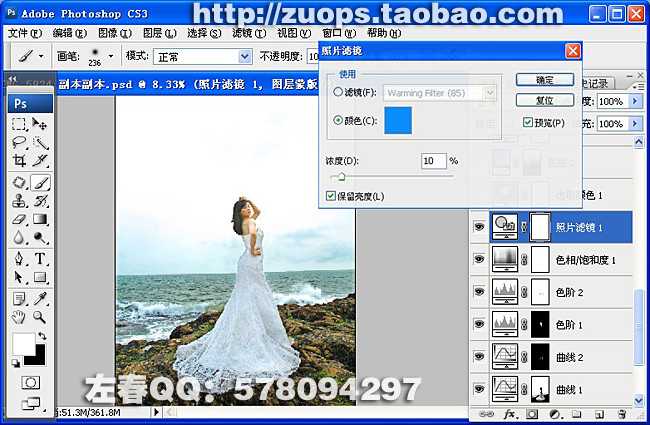Click the 浓度 density slider handle
Viewport: 650px width, 425px height.
click(341, 177)
